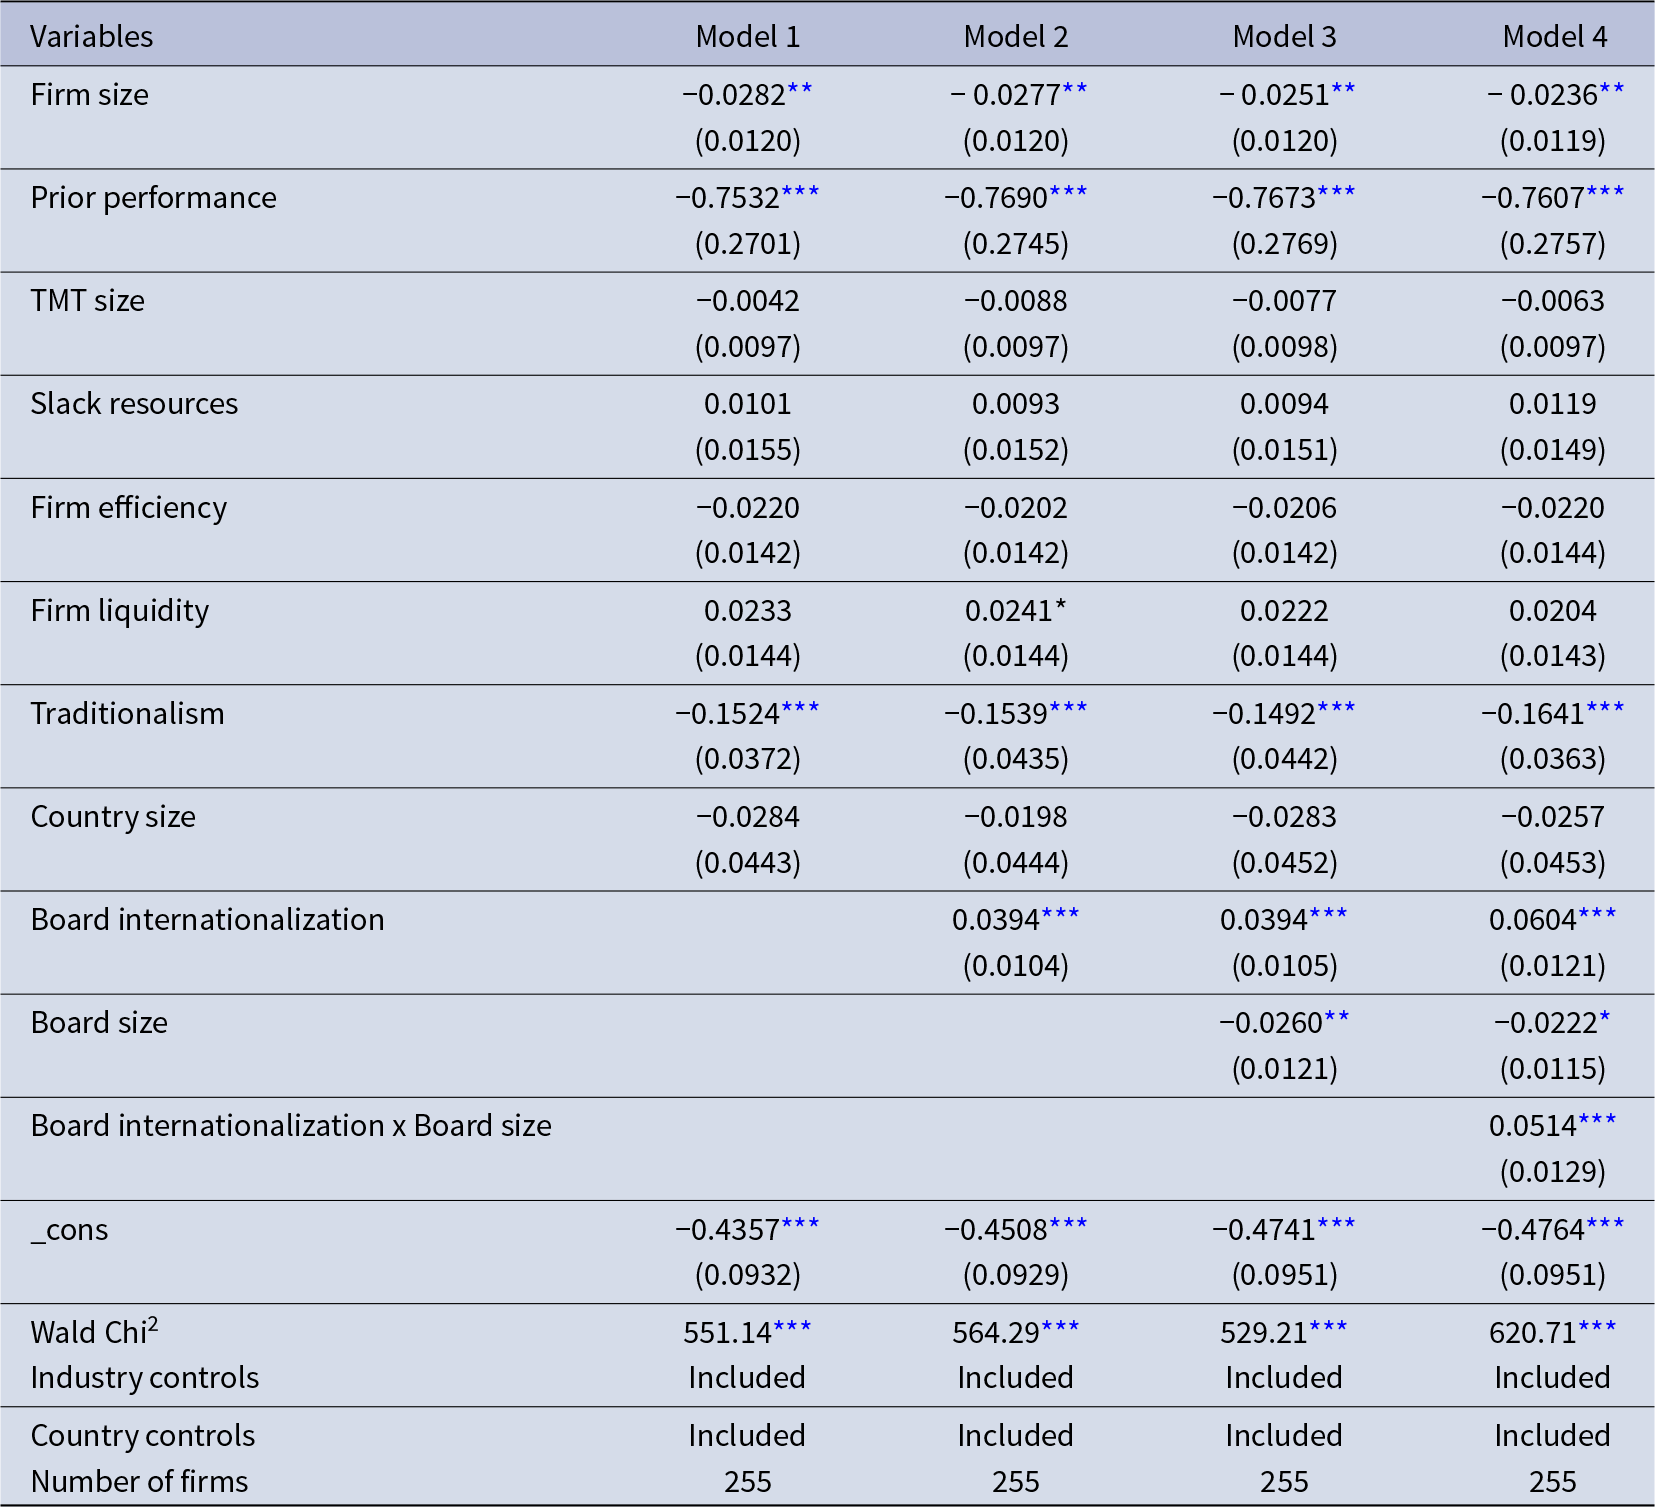This screenshot has width=1655, height=1507.
Task: Click the asterisks after Firm size −0.0236
Action: [1611, 92]
